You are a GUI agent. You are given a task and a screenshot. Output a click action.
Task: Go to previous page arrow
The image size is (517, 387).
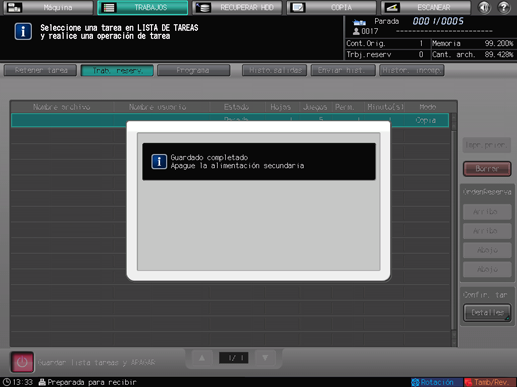202,358
